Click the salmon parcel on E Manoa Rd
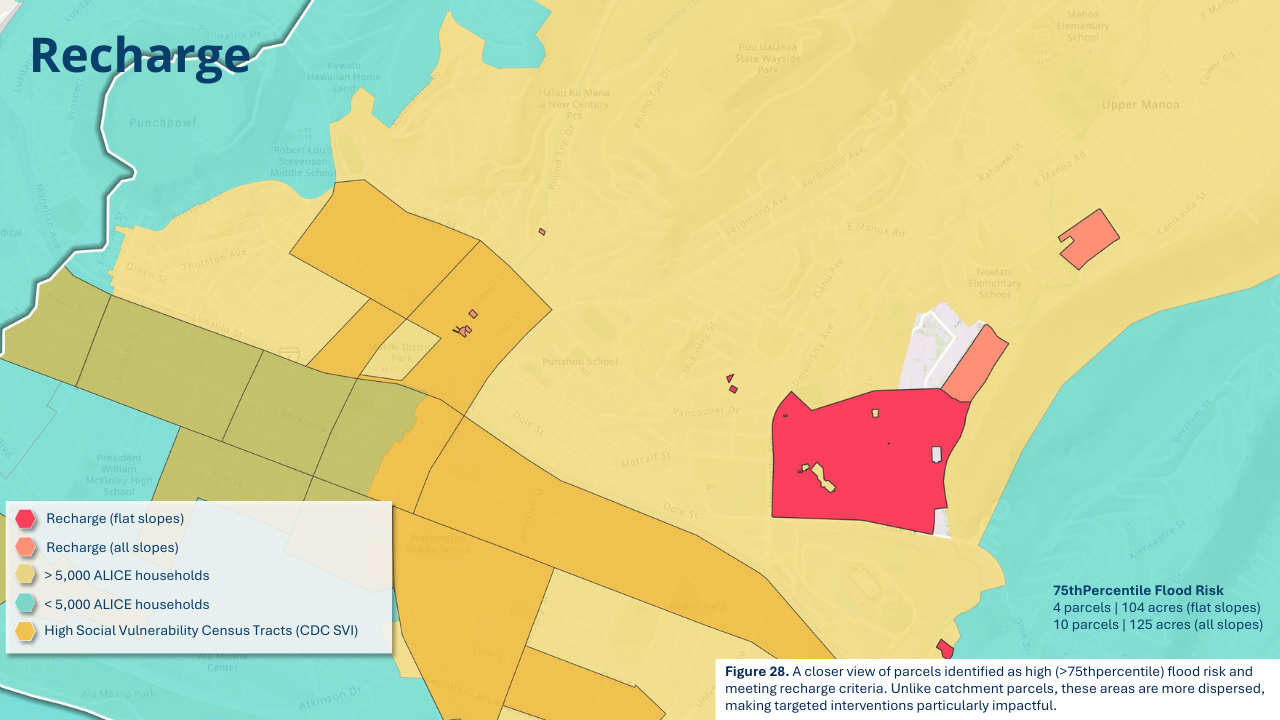 point(1089,239)
